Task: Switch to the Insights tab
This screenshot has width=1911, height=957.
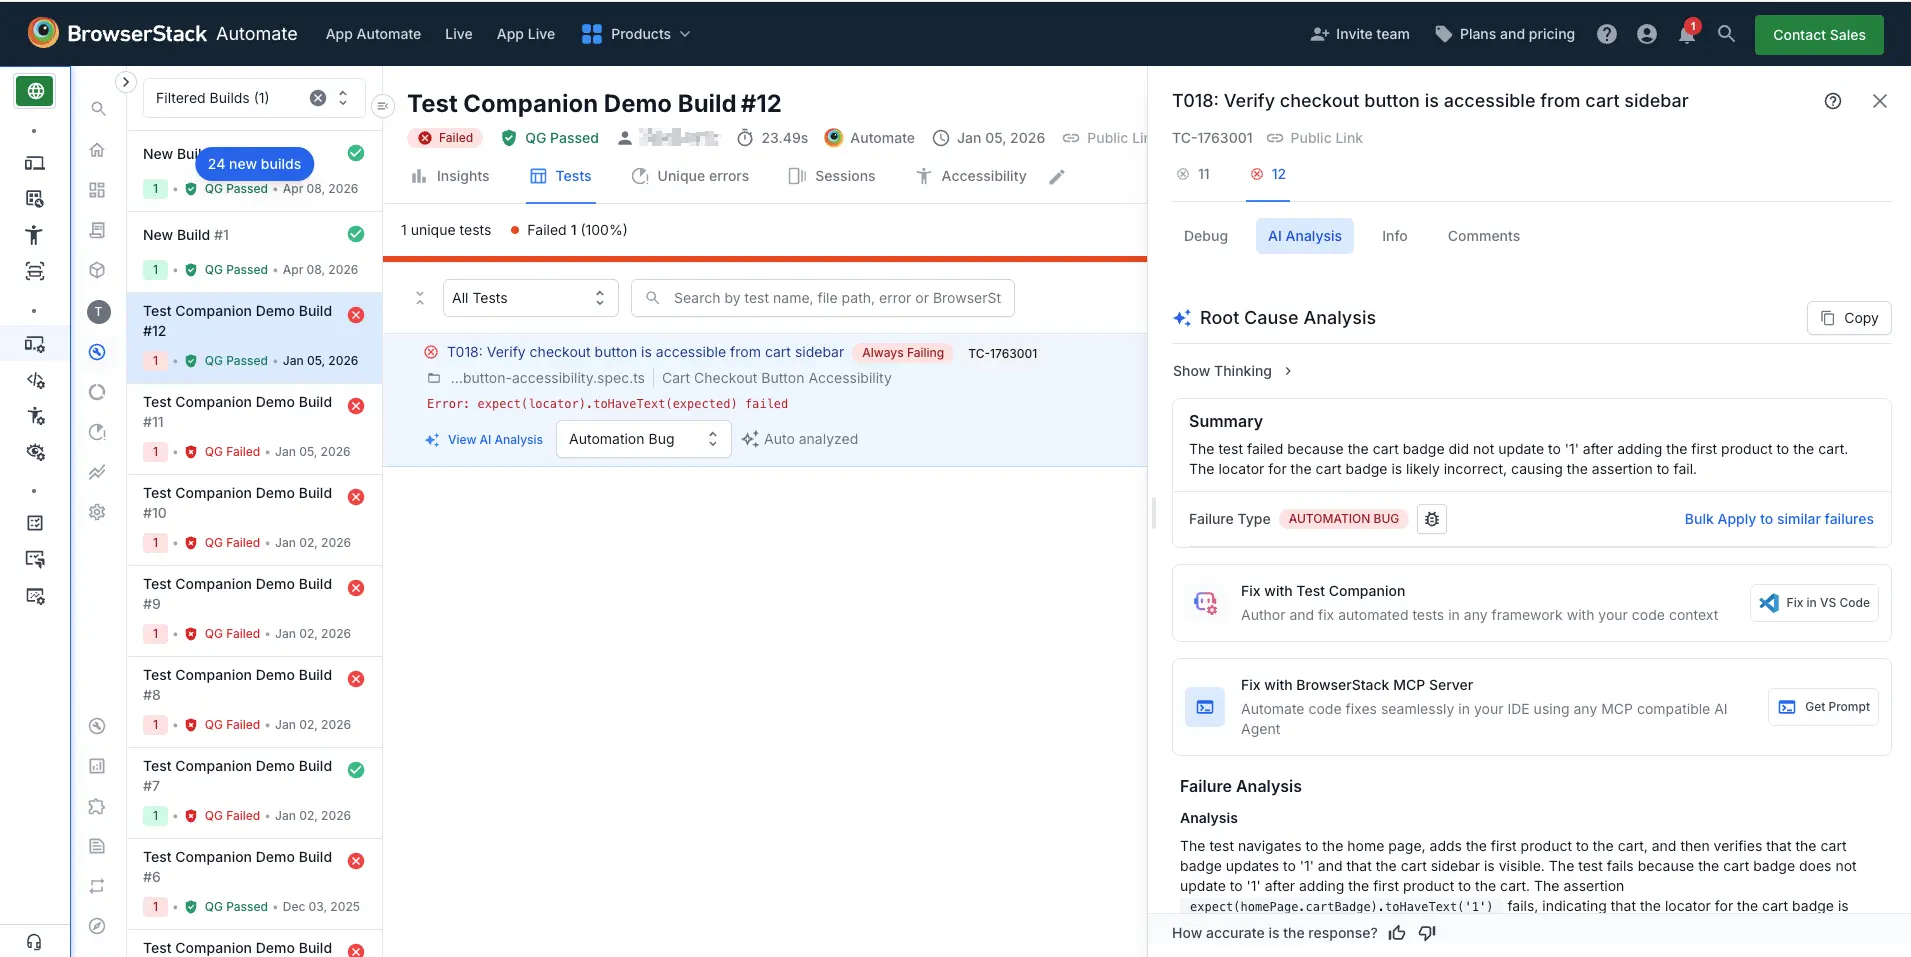Action: coord(450,176)
